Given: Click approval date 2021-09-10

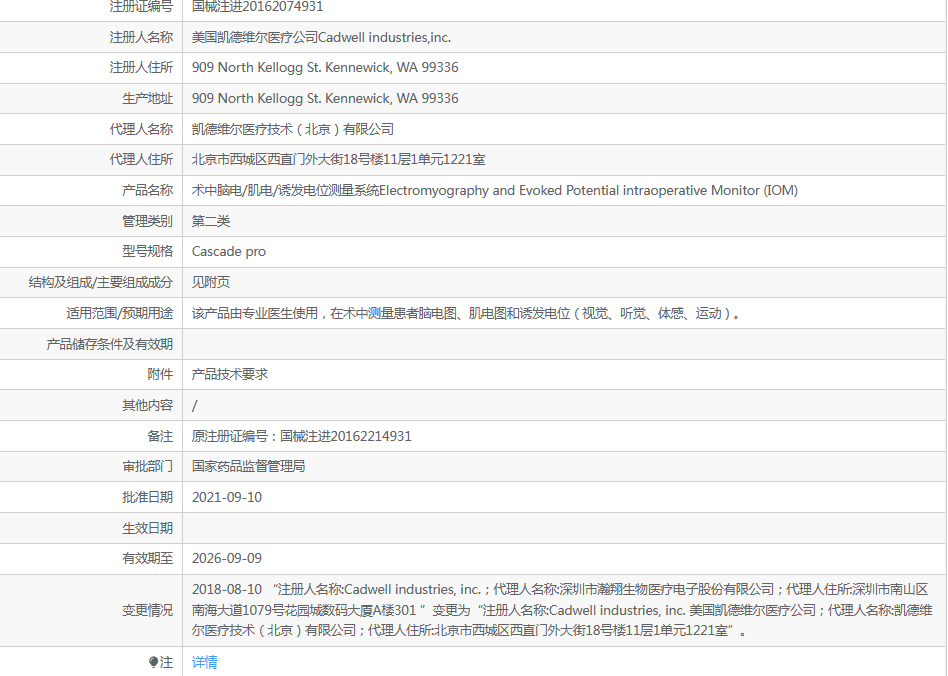Looking at the screenshot, I should pyautogui.click(x=227, y=498).
